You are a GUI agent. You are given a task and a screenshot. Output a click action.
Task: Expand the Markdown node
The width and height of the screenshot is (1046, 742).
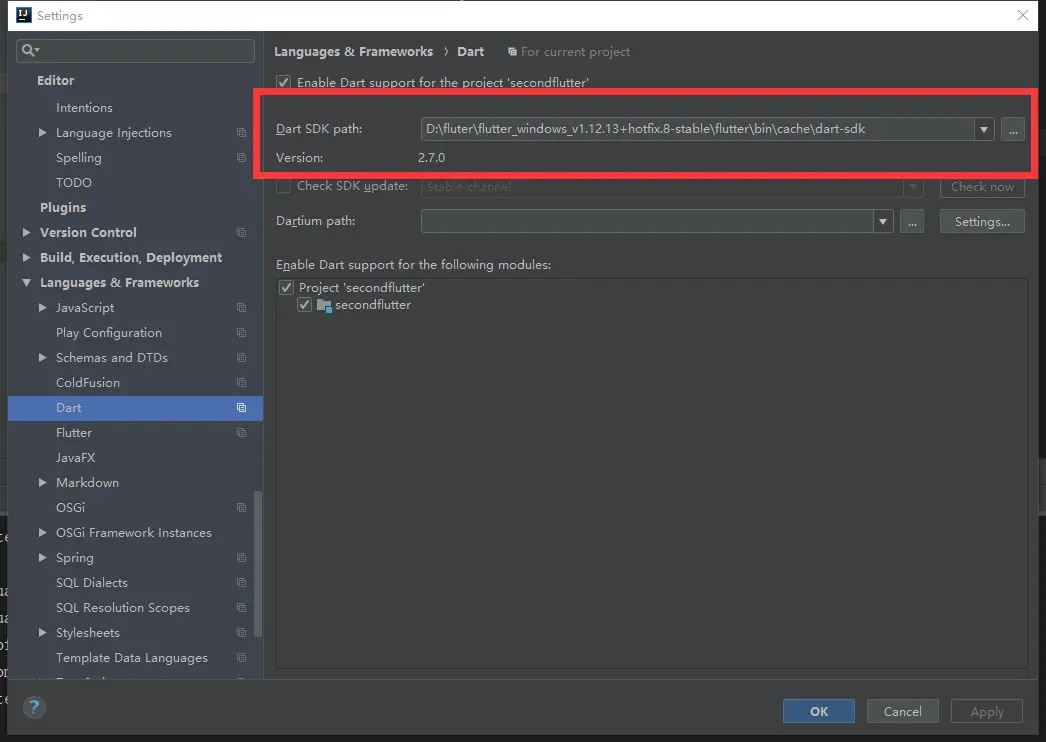(x=42, y=482)
